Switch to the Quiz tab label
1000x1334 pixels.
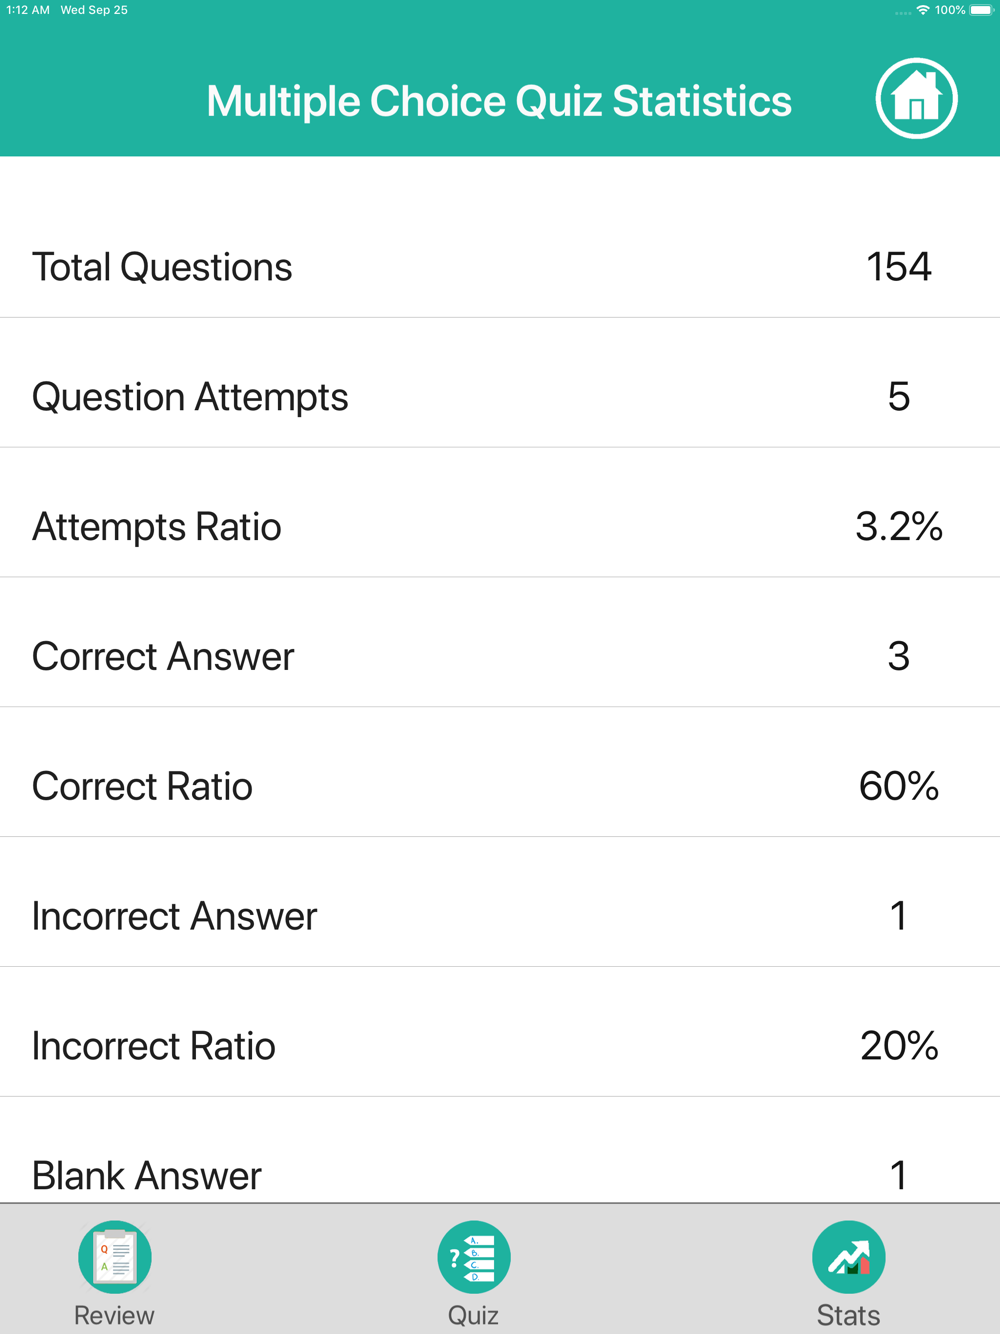[473, 1315]
